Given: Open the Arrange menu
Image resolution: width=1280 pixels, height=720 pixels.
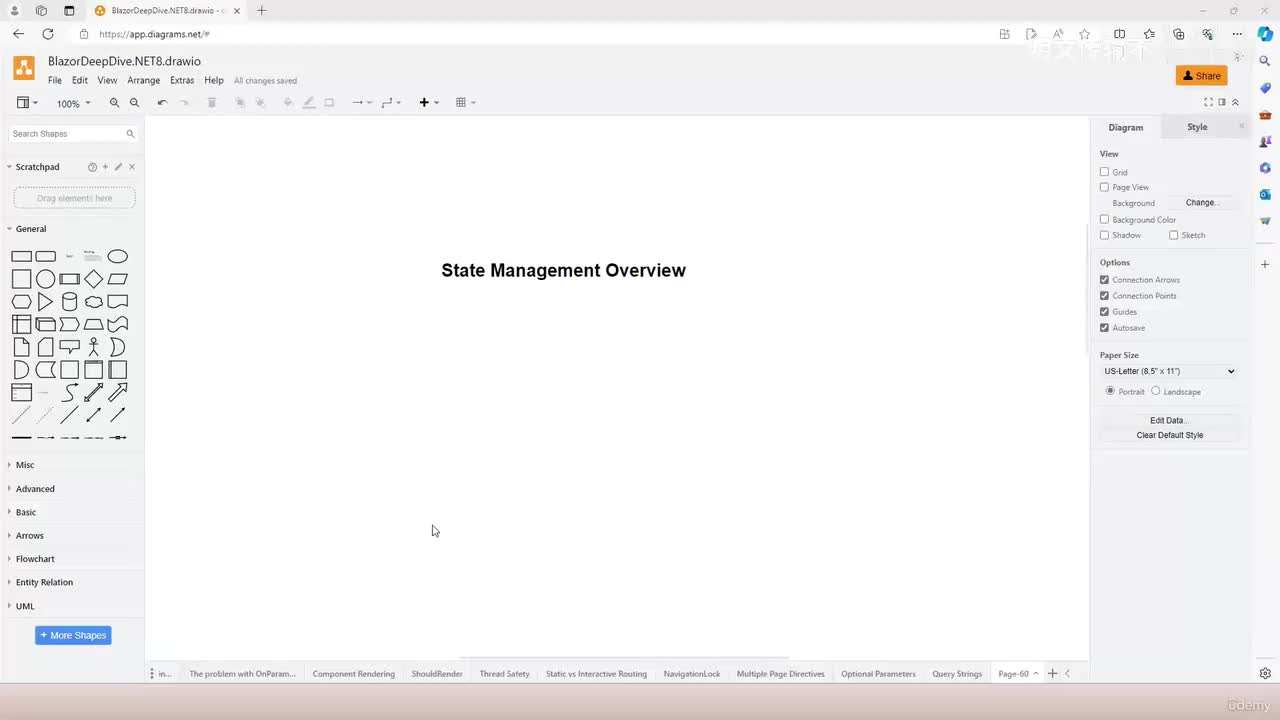Looking at the screenshot, I should pyautogui.click(x=144, y=80).
